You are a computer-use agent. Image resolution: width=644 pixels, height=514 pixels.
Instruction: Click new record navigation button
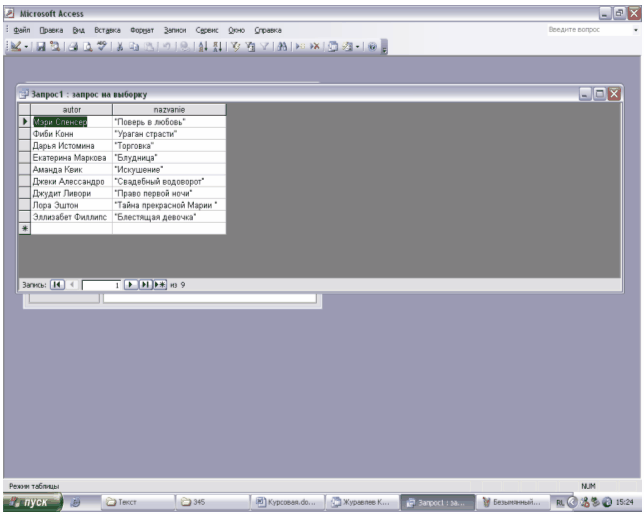click(159, 284)
